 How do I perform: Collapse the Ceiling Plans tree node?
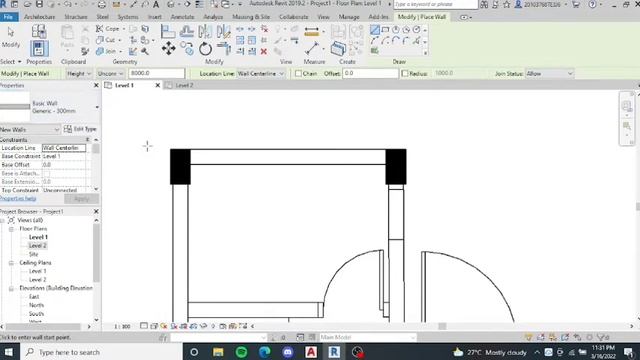[x=11, y=263]
